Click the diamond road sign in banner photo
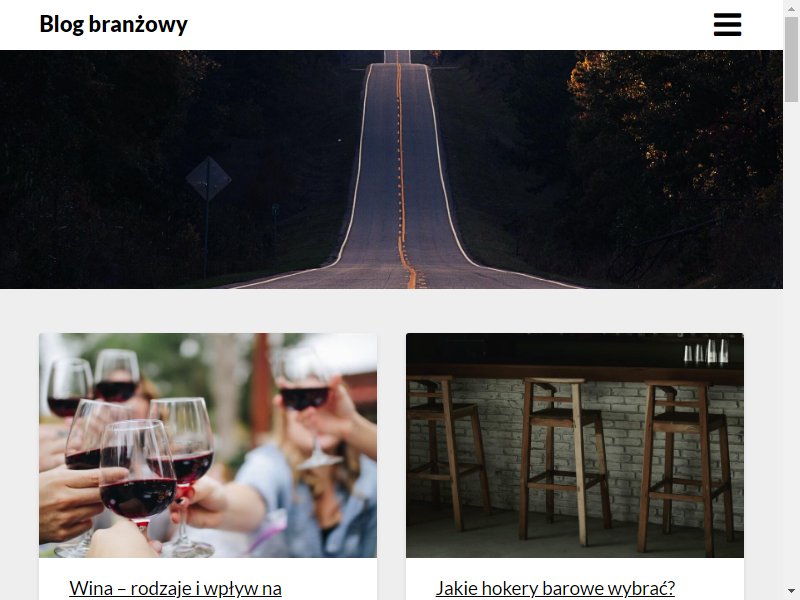800x600 pixels. [x=208, y=179]
